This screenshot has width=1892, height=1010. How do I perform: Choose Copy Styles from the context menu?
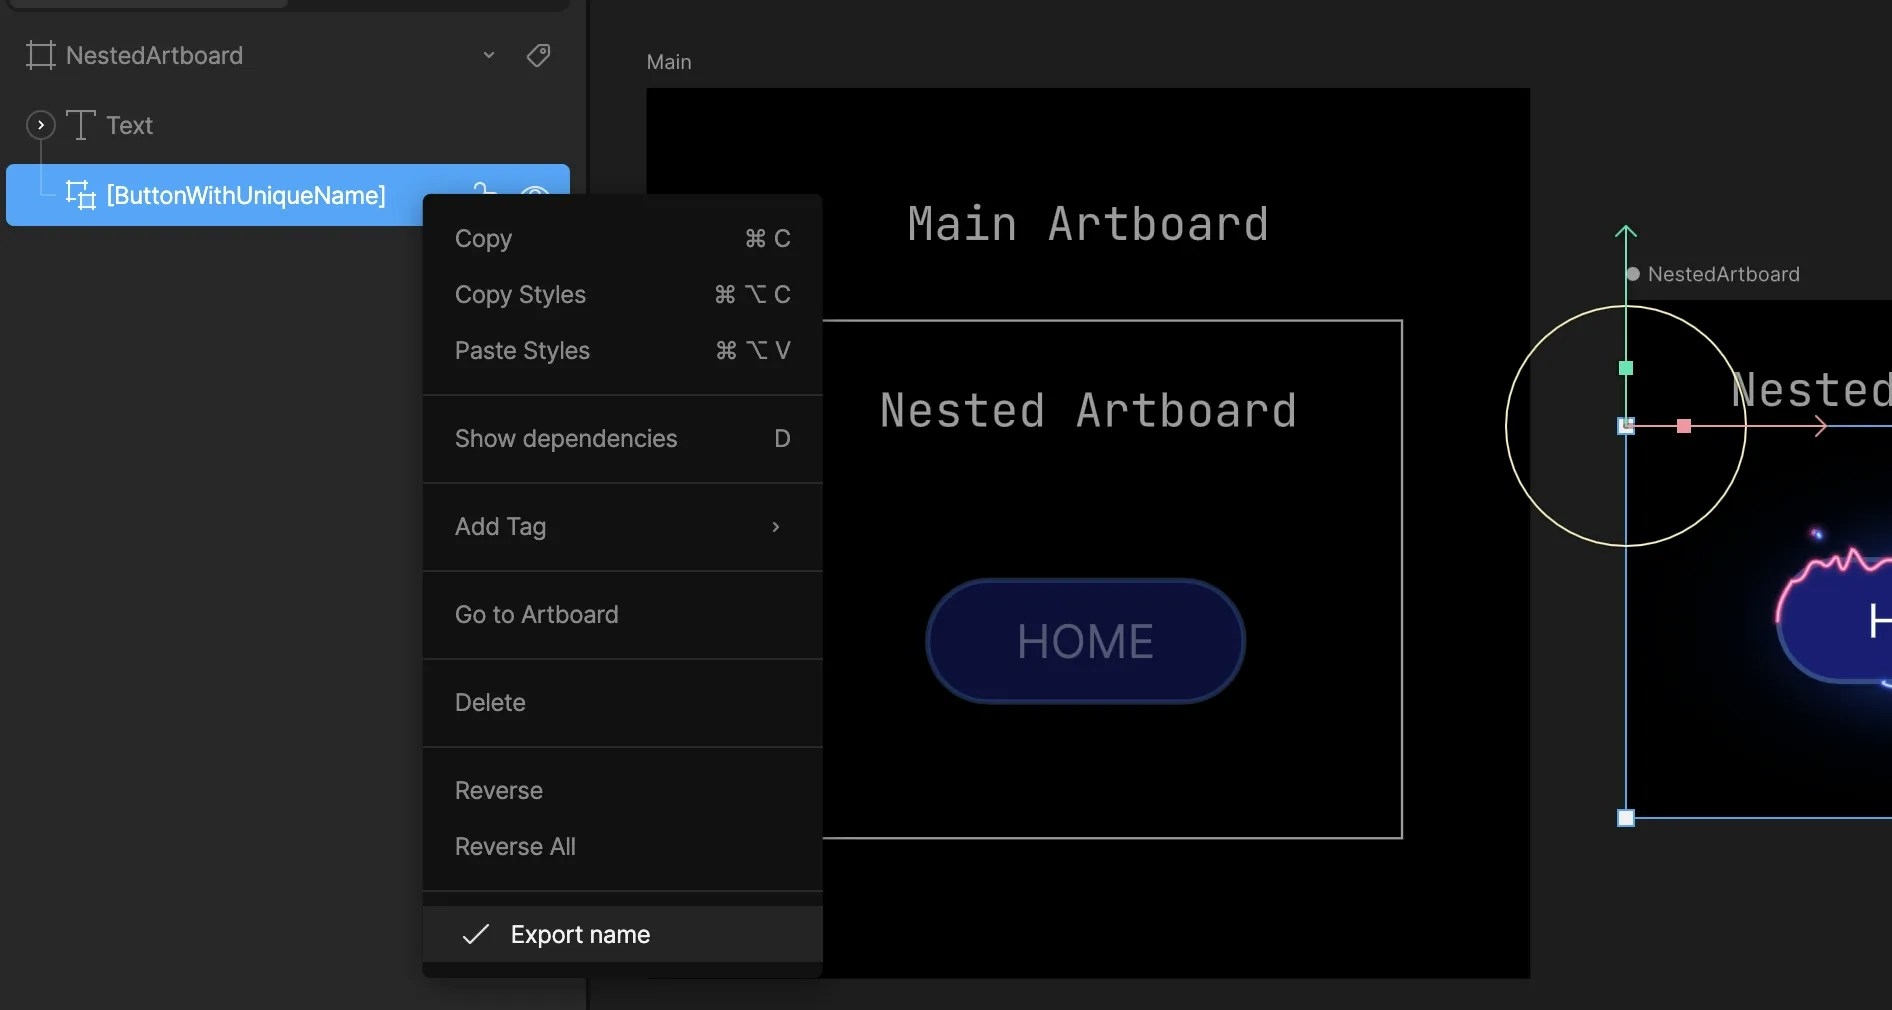(x=520, y=295)
